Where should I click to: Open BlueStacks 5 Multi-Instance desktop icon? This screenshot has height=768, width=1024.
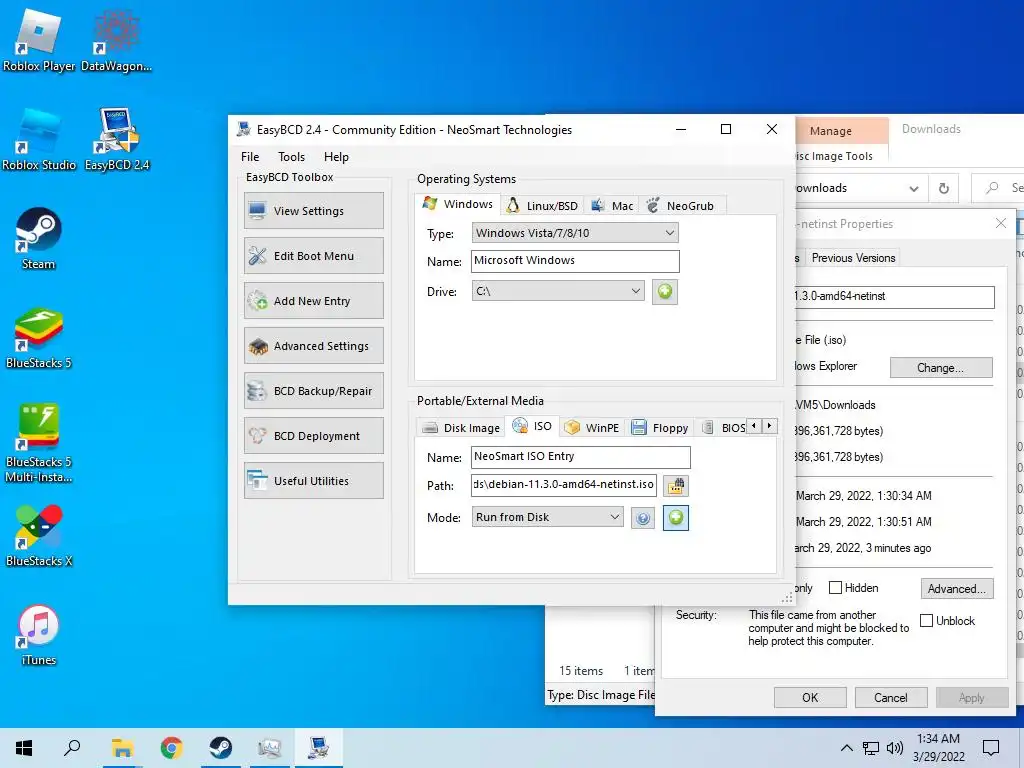tap(39, 444)
